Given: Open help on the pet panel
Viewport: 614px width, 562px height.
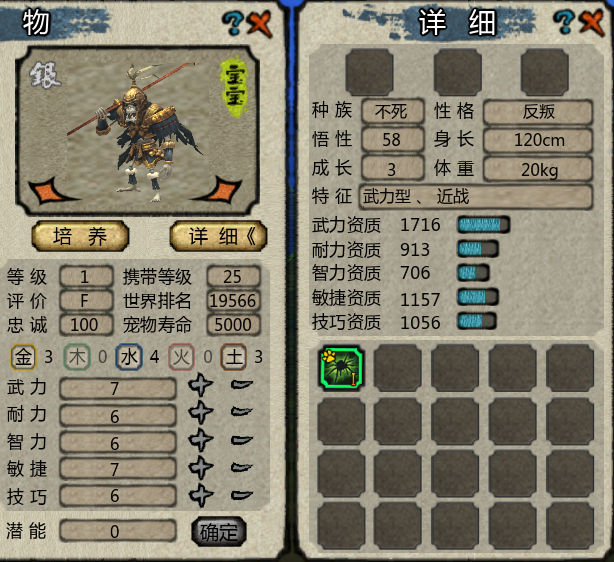Looking at the screenshot, I should coord(233,23).
